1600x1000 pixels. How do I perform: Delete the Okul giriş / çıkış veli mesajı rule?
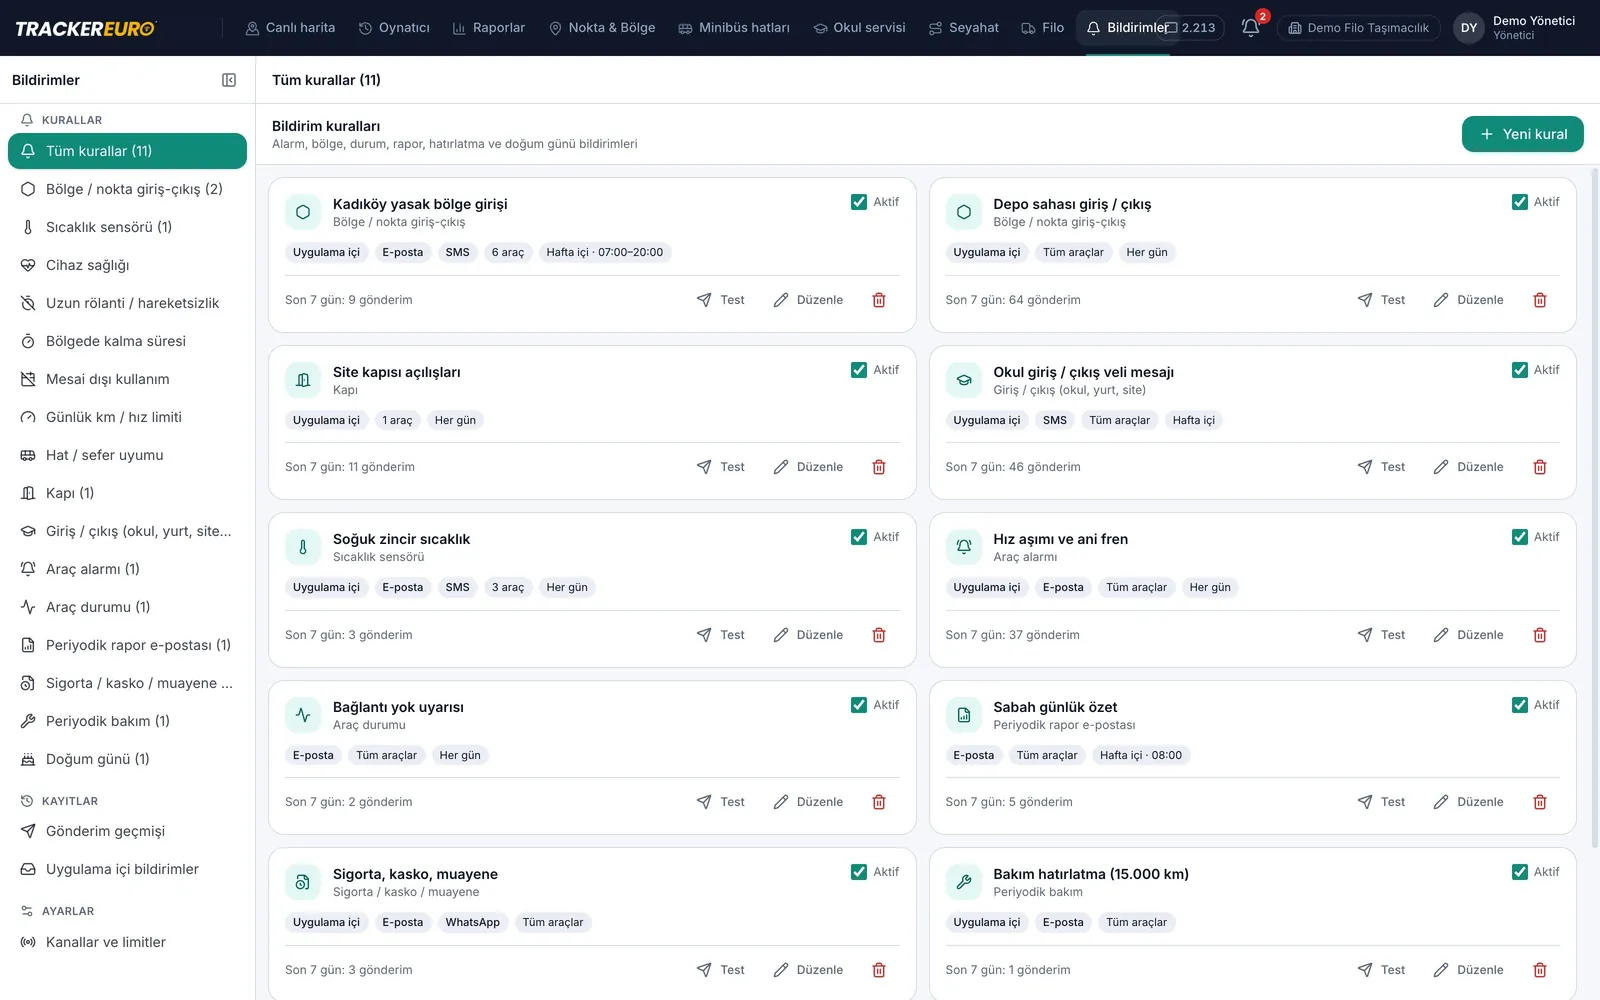[1540, 467]
